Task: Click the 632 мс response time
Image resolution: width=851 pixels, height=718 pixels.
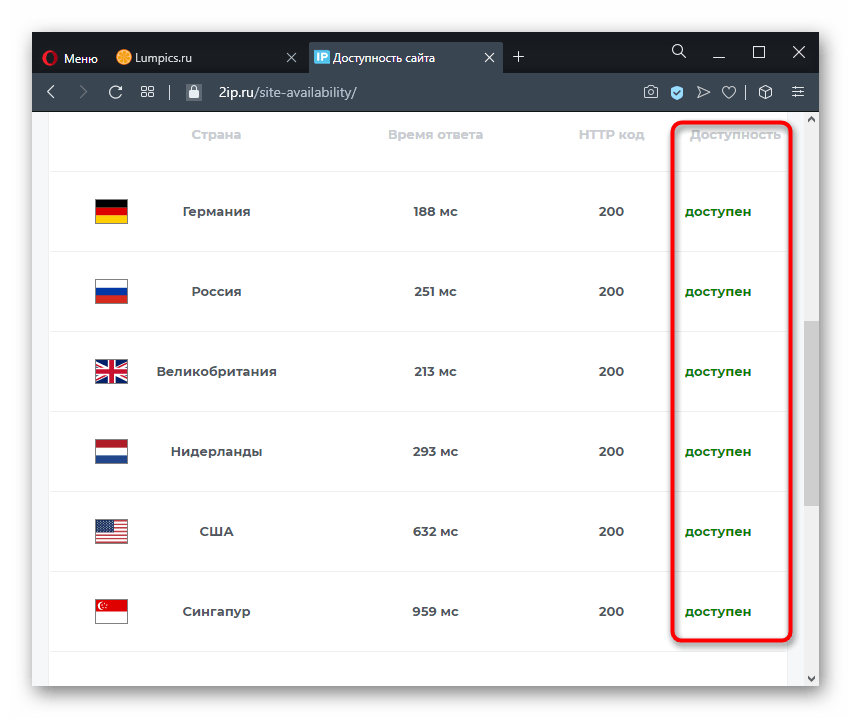Action: [435, 531]
